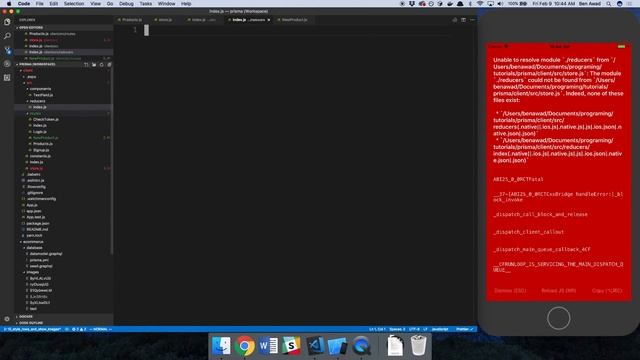Open Spotlight search in the menu bar
640x360 pixels.
click(x=609, y=4)
